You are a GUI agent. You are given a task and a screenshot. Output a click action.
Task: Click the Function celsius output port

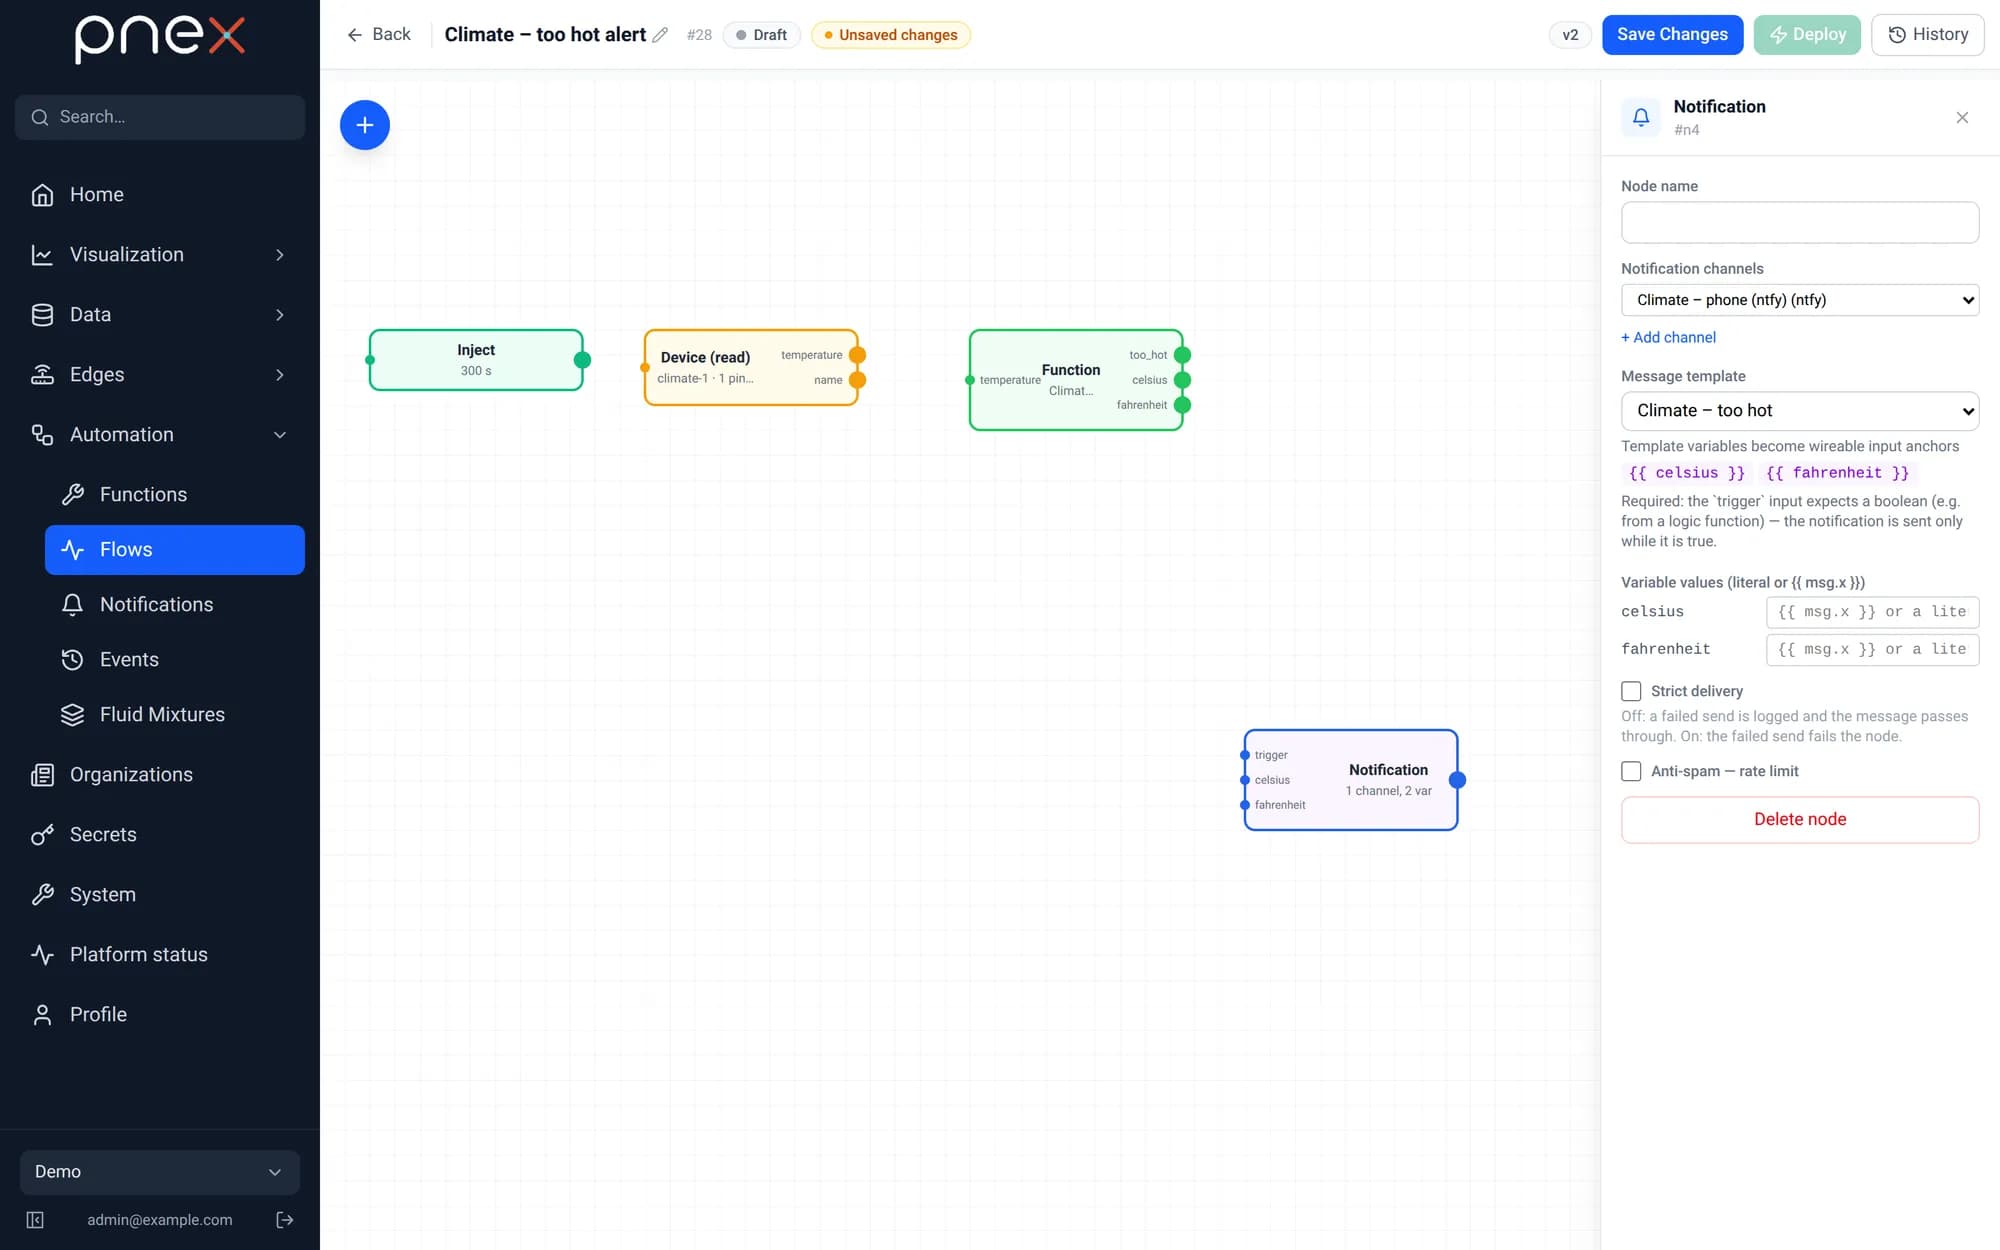pyautogui.click(x=1182, y=380)
